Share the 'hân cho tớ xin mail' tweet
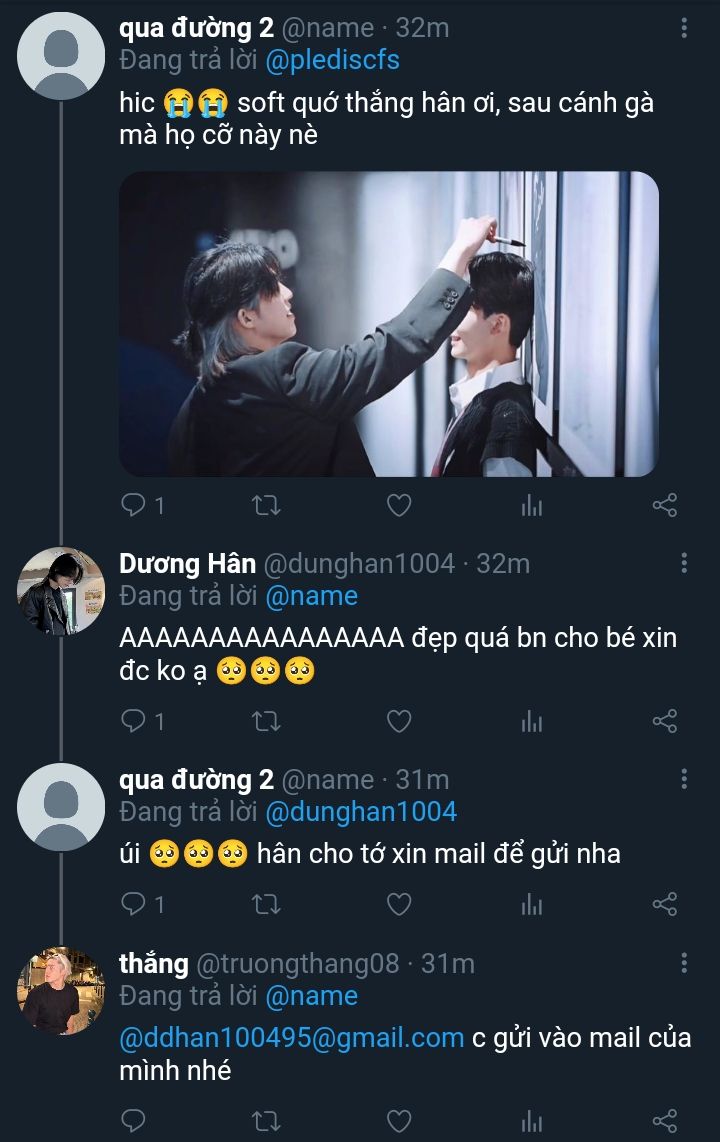Image resolution: width=720 pixels, height=1142 pixels. click(665, 905)
